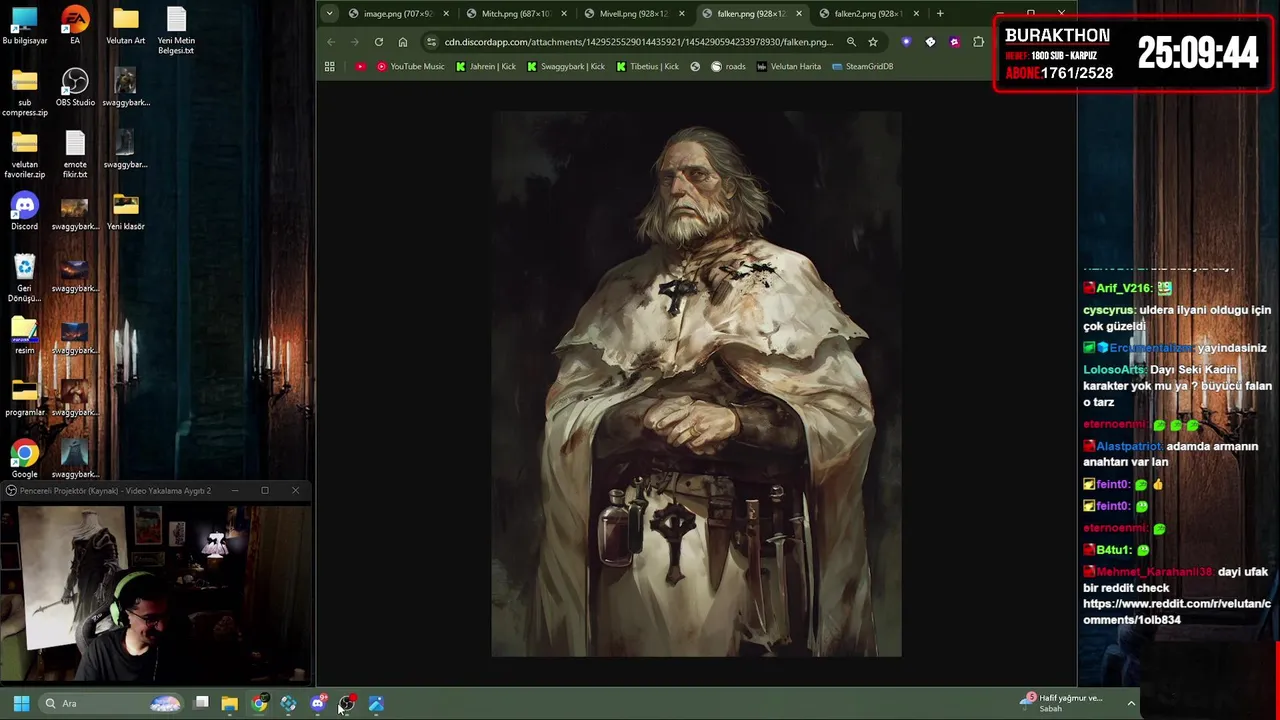Switch to Chrome in taskbar

click(260, 703)
